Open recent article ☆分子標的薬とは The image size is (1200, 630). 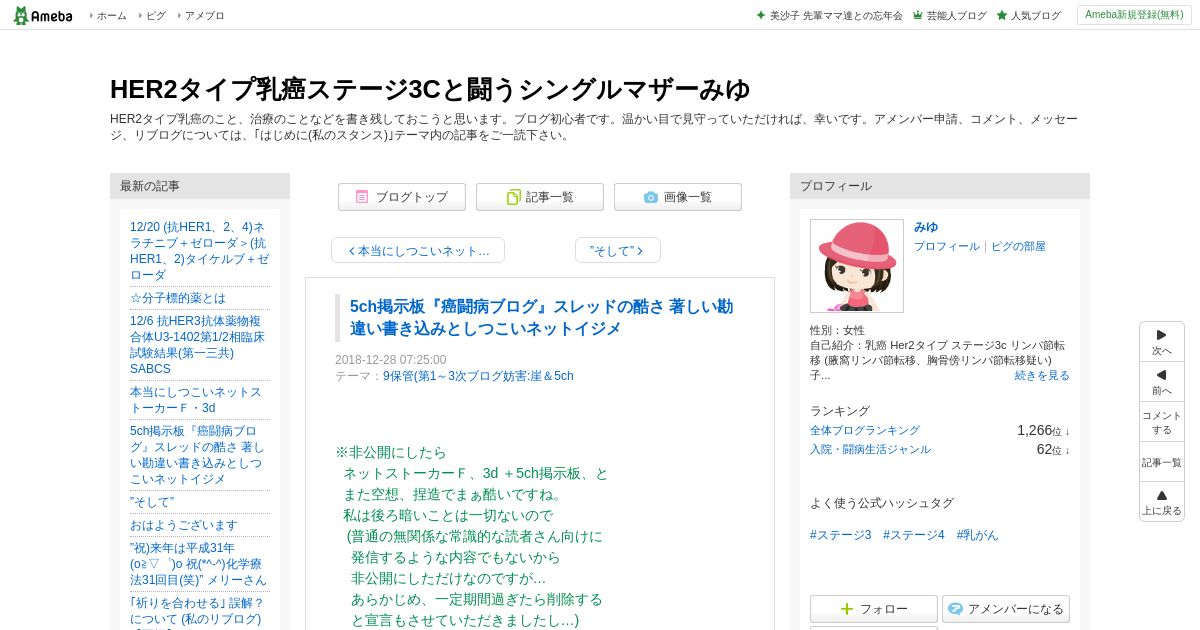click(178, 298)
